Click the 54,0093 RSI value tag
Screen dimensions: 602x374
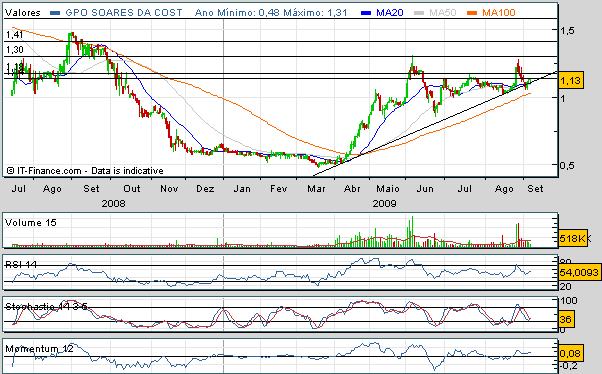tap(579, 273)
